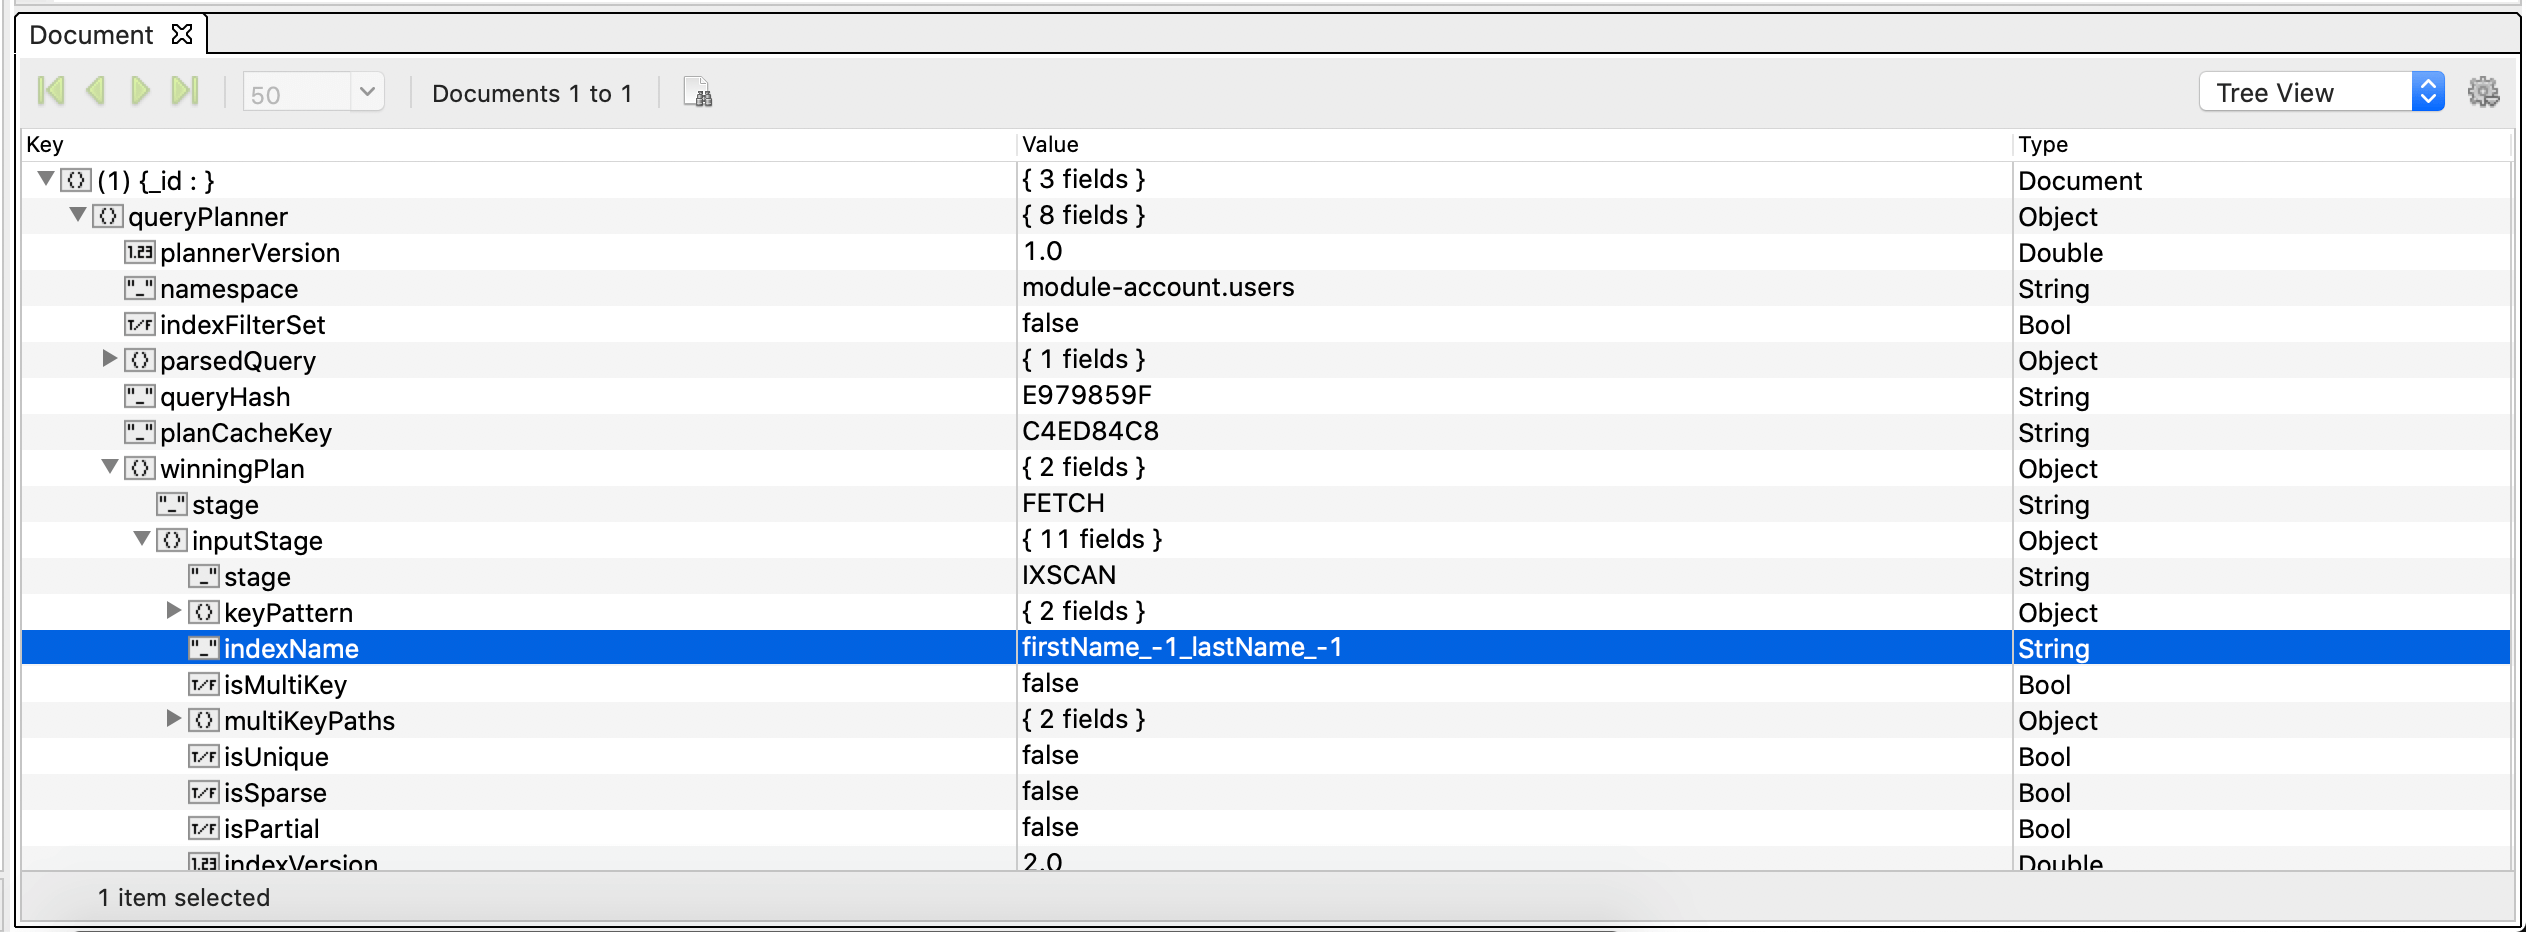The height and width of the screenshot is (932, 2526).
Task: Click the find in document binoculars icon
Action: click(x=697, y=93)
